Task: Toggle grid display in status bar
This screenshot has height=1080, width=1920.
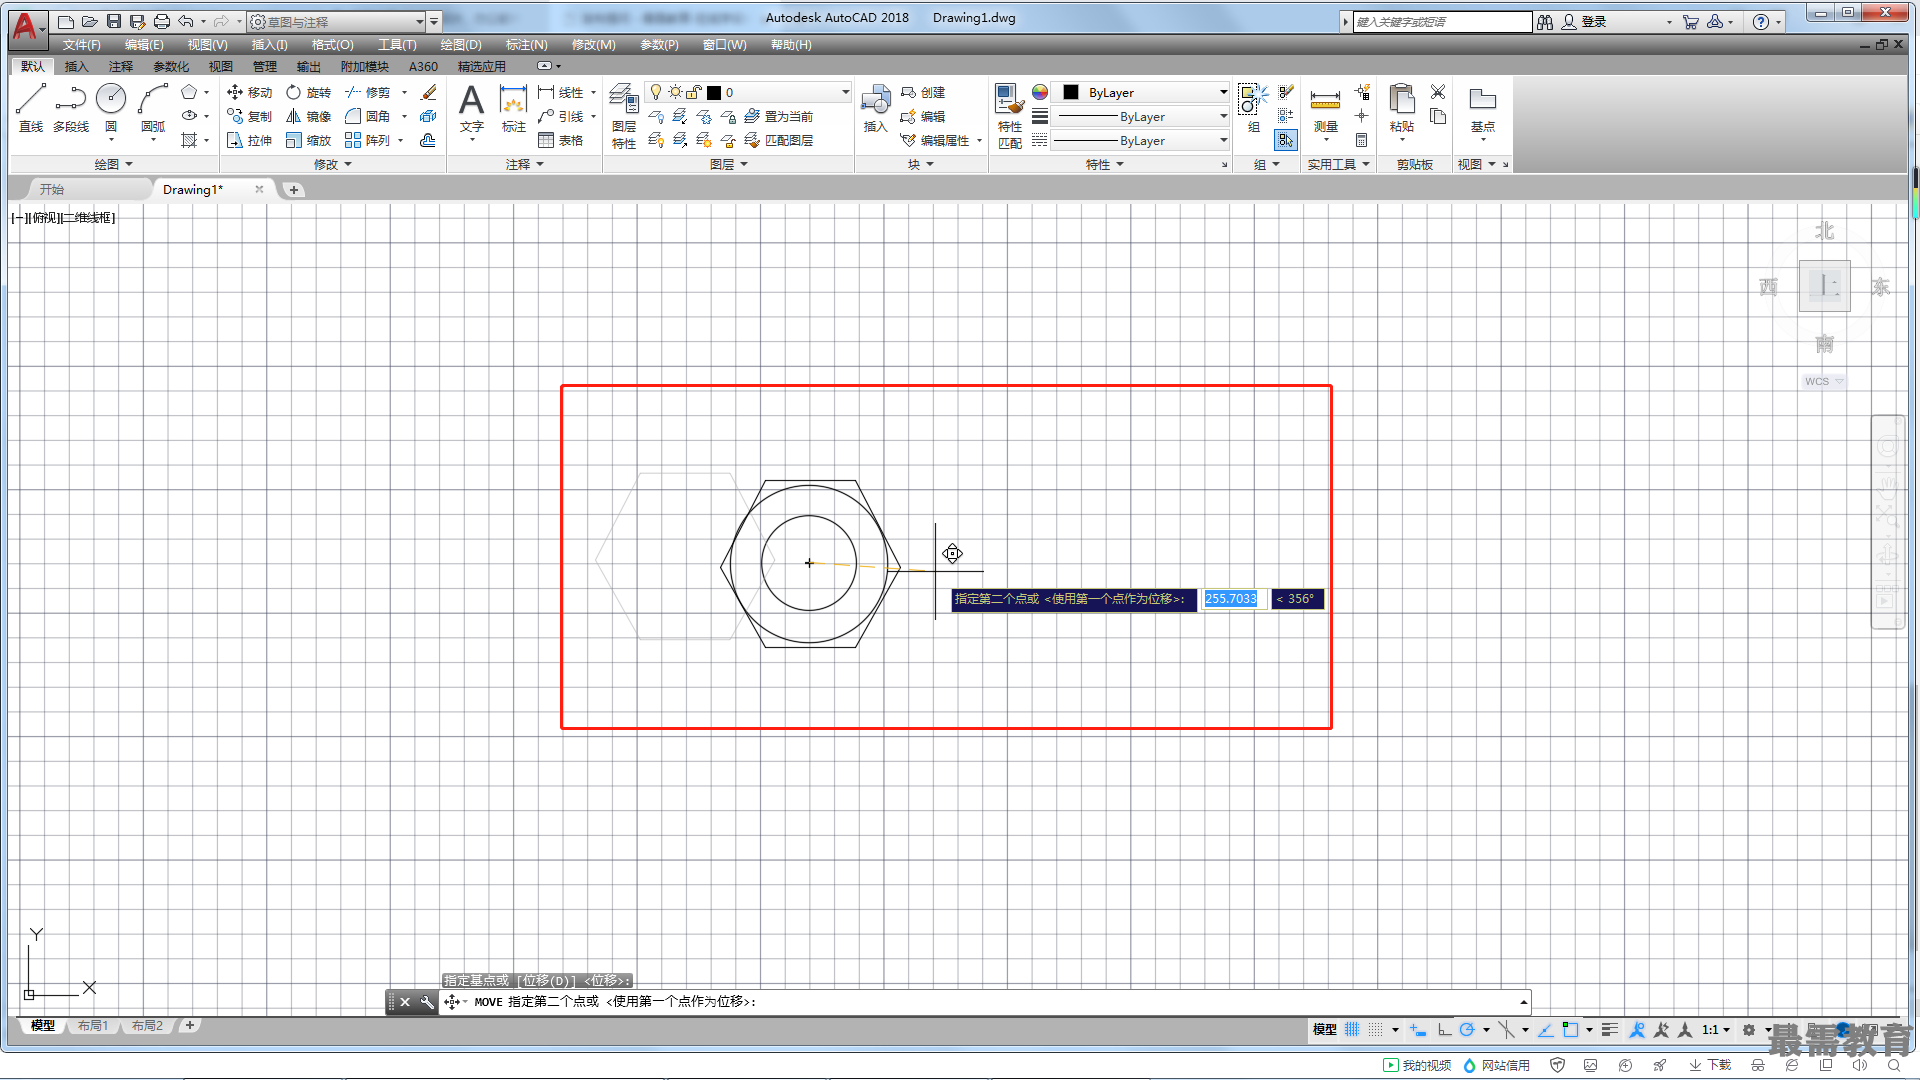Action: coord(1353,1030)
